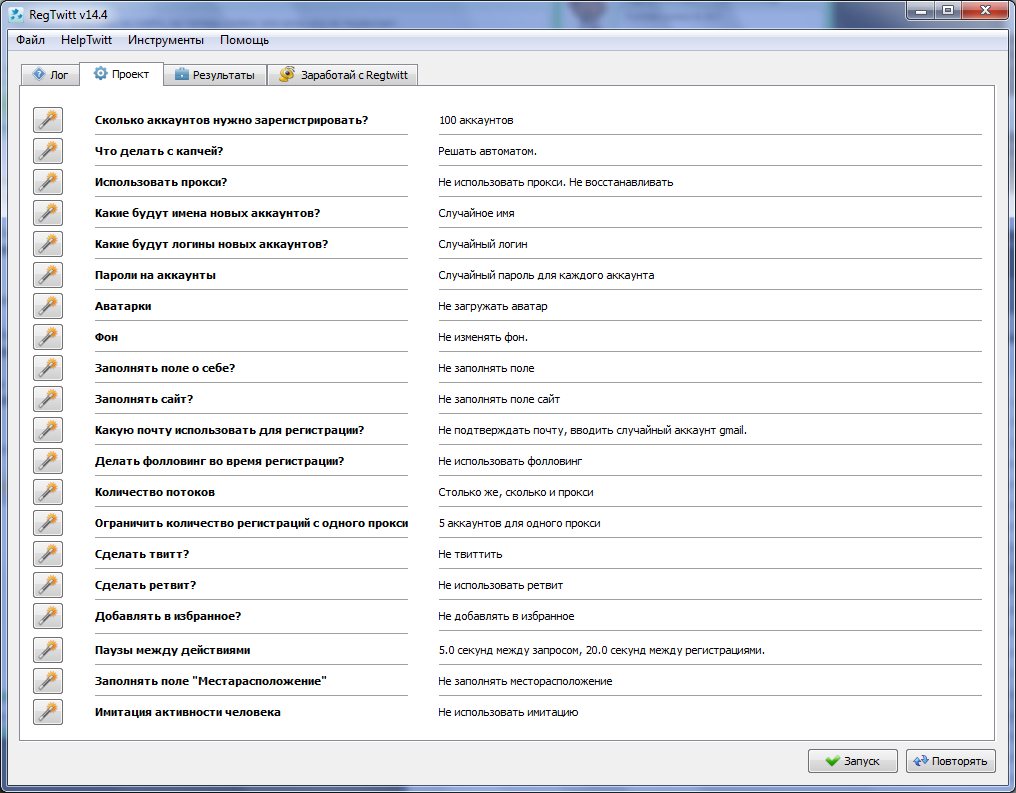The image size is (1016, 793).
Task: Click 'Не изменять фон.' value
Action: 483,338
